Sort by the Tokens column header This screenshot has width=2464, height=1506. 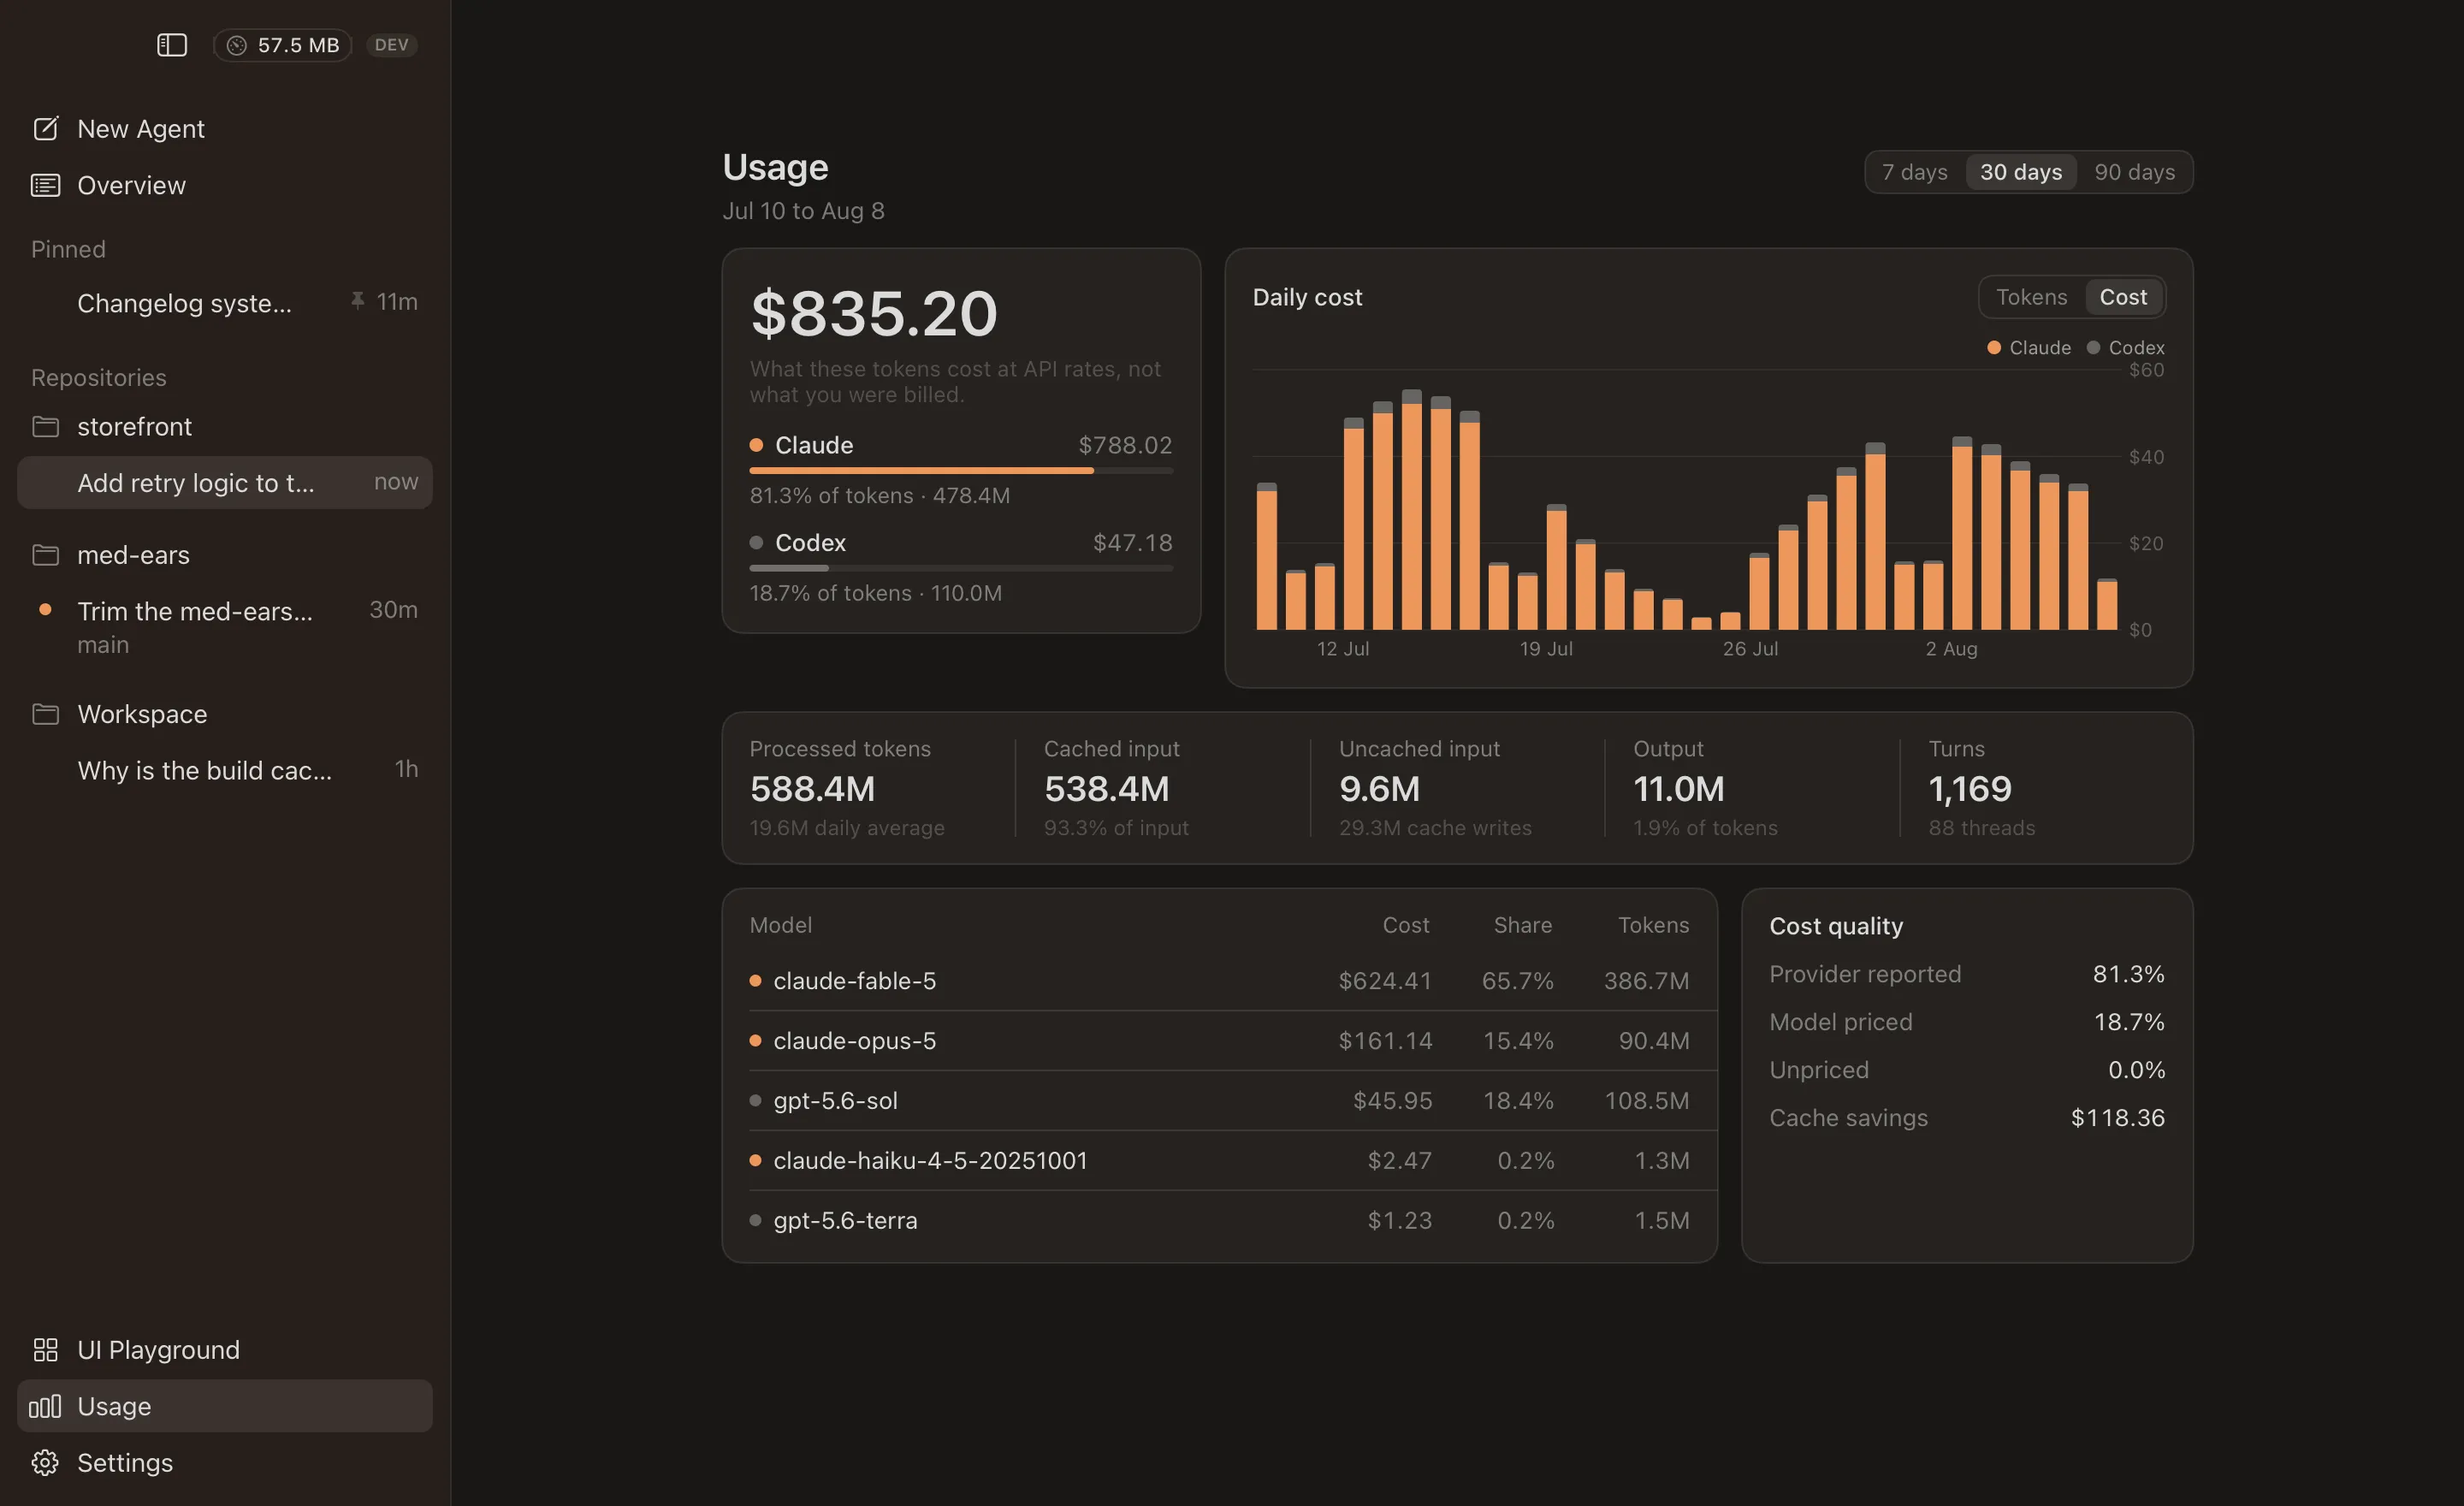pyautogui.click(x=1653, y=925)
